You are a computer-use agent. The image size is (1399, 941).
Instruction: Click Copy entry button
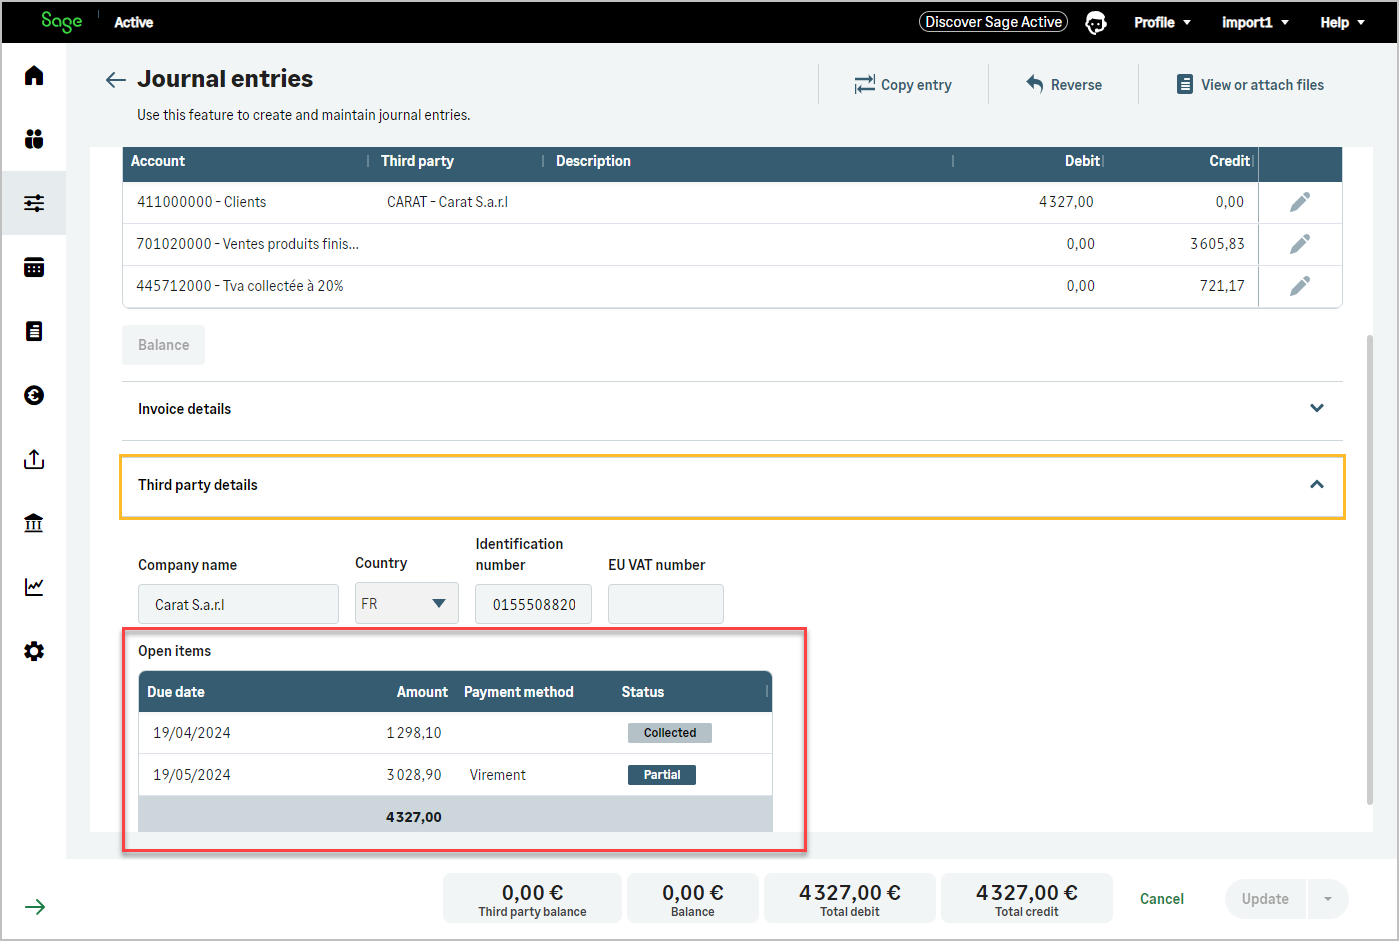coord(903,85)
